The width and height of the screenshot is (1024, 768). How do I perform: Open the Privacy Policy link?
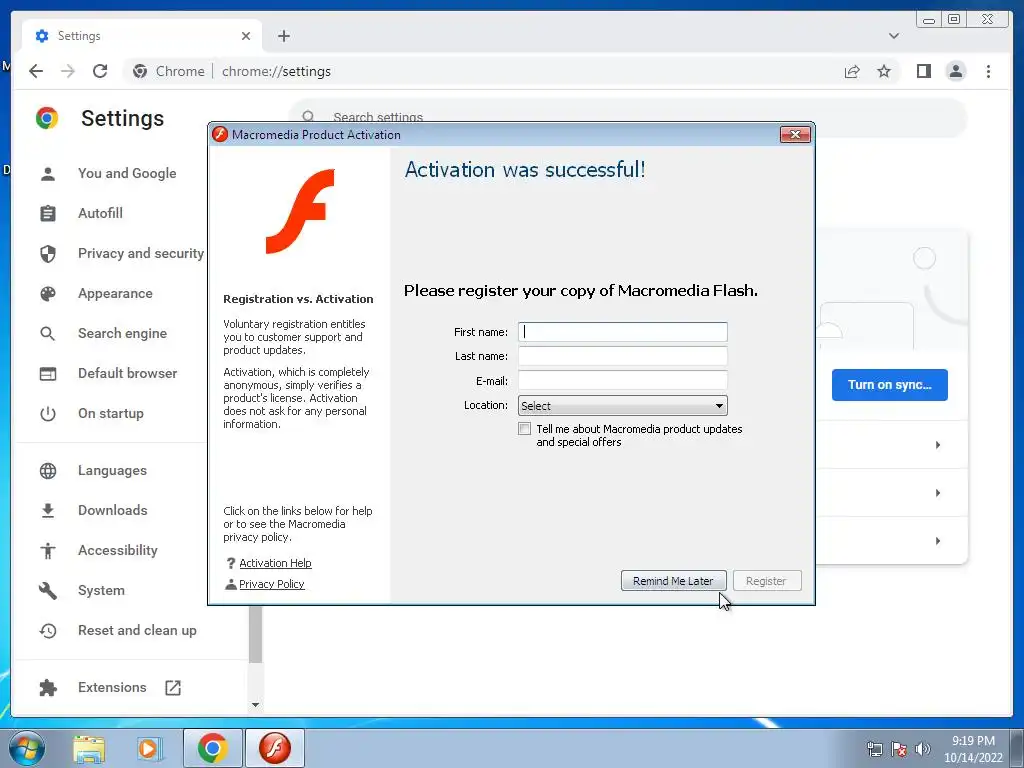[x=272, y=584]
